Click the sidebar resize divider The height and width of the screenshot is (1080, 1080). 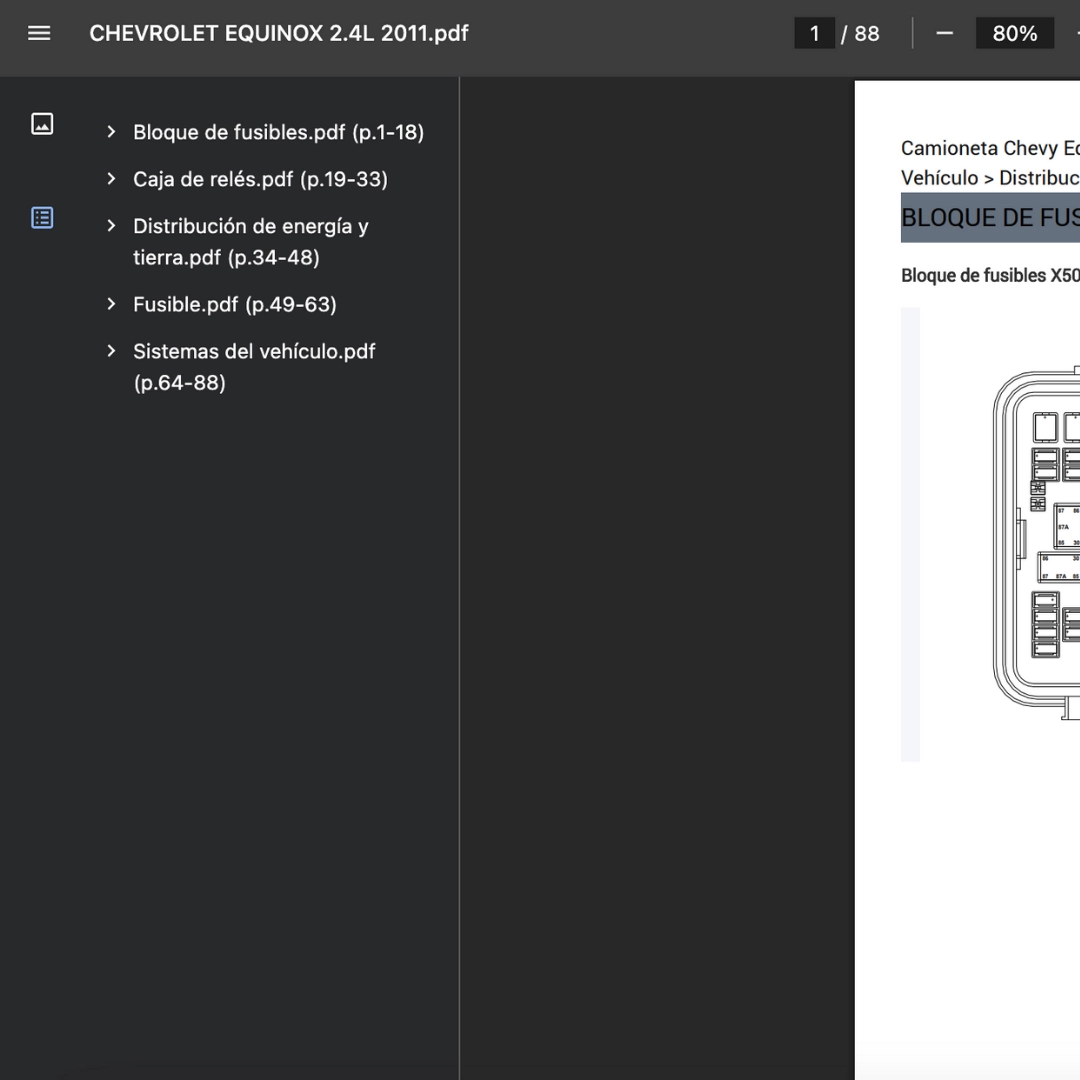point(459,578)
